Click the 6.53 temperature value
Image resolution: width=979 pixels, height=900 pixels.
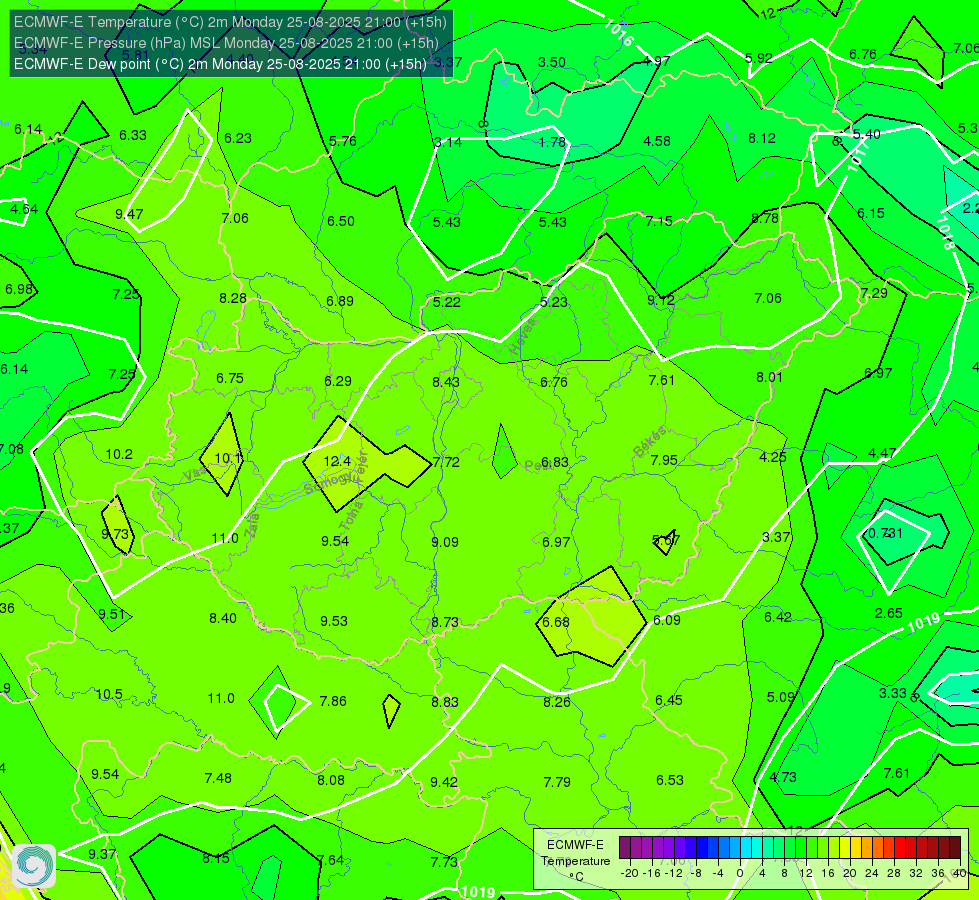[670, 780]
